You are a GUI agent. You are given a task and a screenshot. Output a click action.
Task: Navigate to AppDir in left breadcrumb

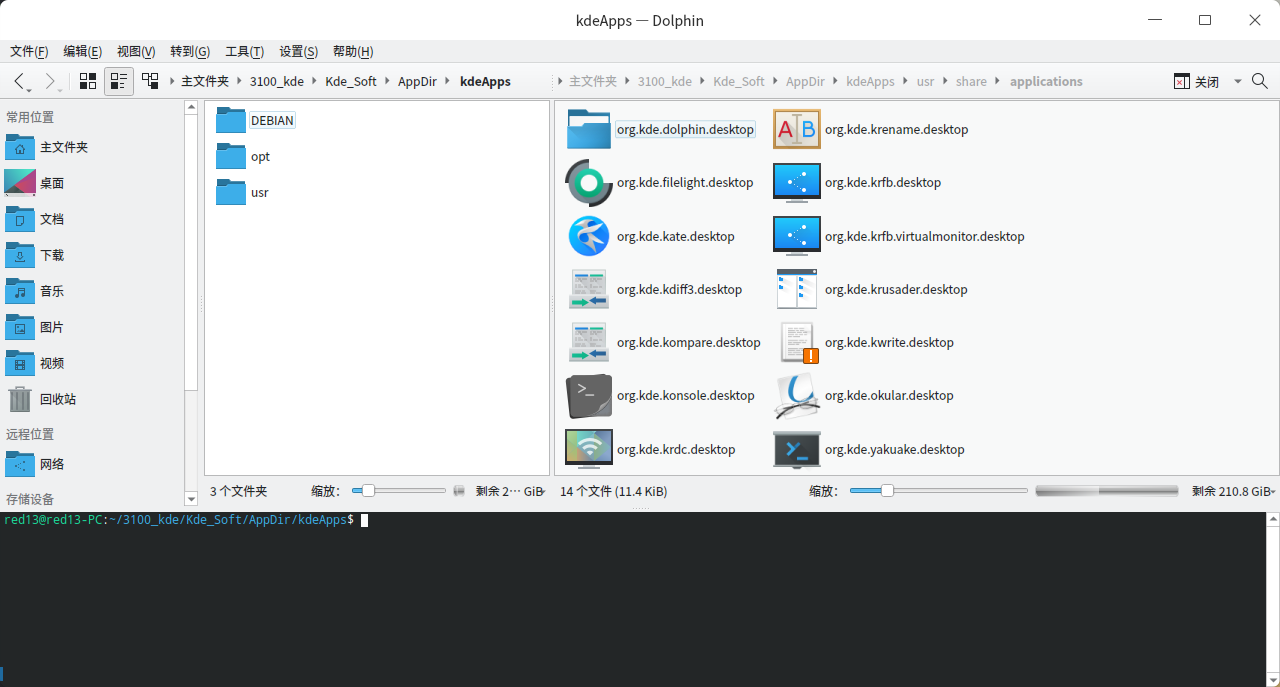(x=415, y=82)
